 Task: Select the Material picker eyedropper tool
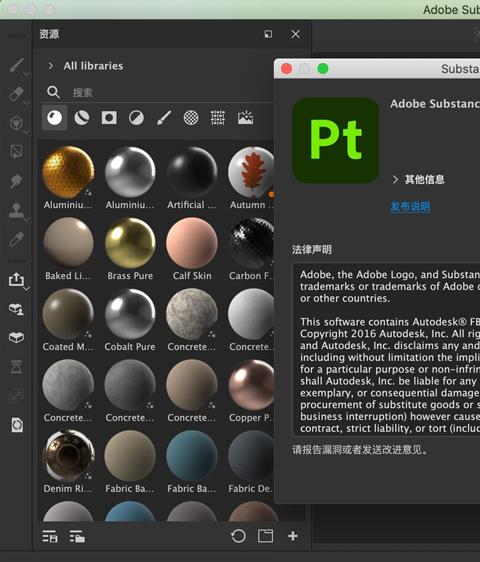(x=16, y=239)
